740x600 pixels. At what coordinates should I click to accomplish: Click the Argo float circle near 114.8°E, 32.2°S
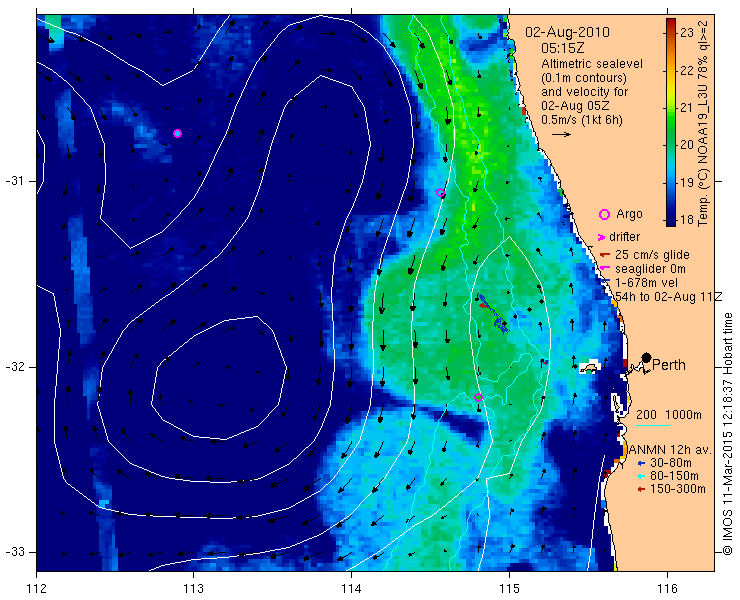coord(478,397)
